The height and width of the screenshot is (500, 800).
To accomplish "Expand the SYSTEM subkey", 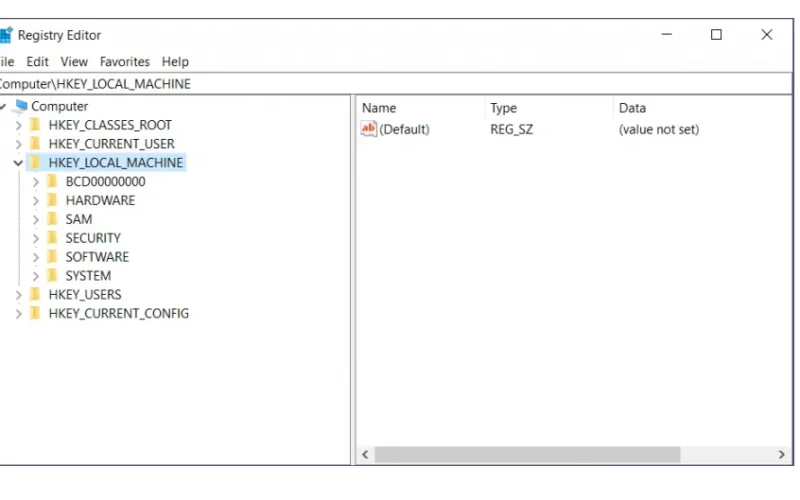I will pyautogui.click(x=36, y=277).
